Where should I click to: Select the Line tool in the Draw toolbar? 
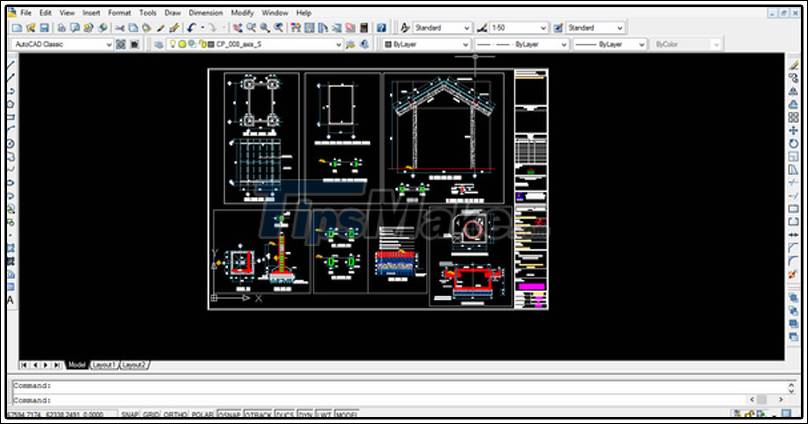[11, 65]
